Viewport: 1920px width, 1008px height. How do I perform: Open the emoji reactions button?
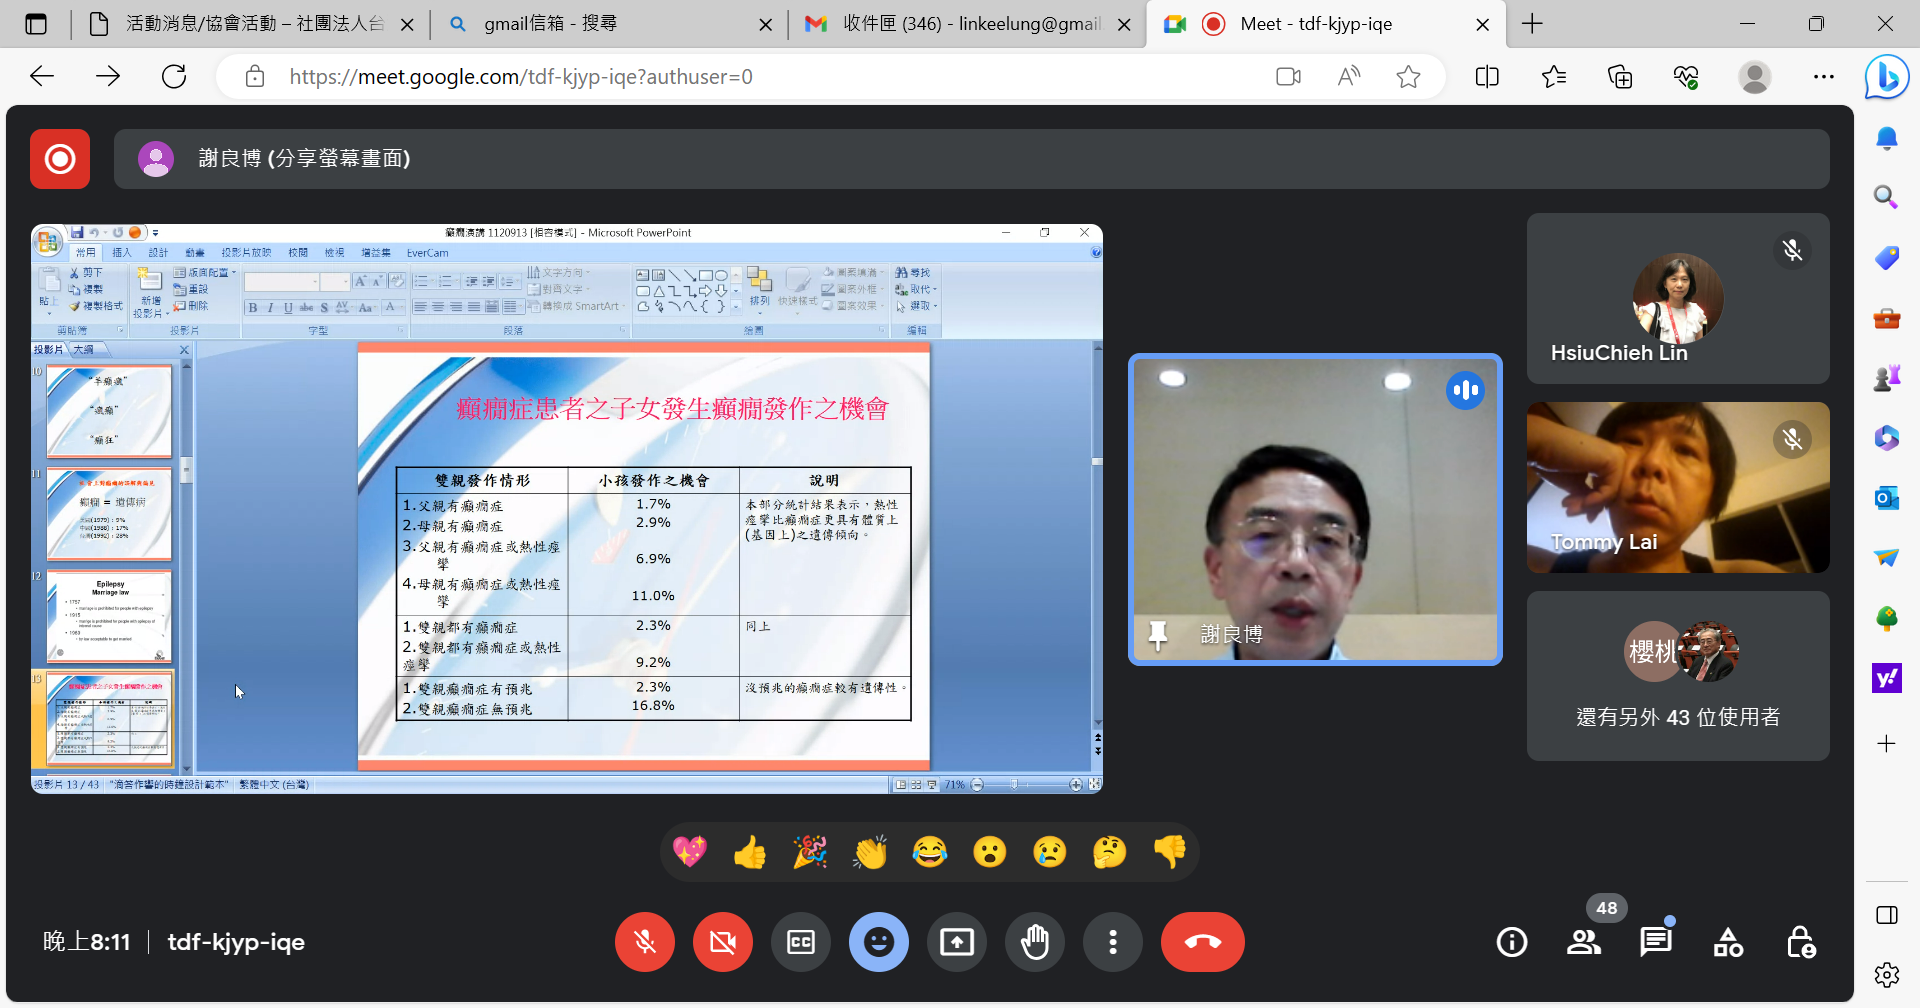(879, 942)
